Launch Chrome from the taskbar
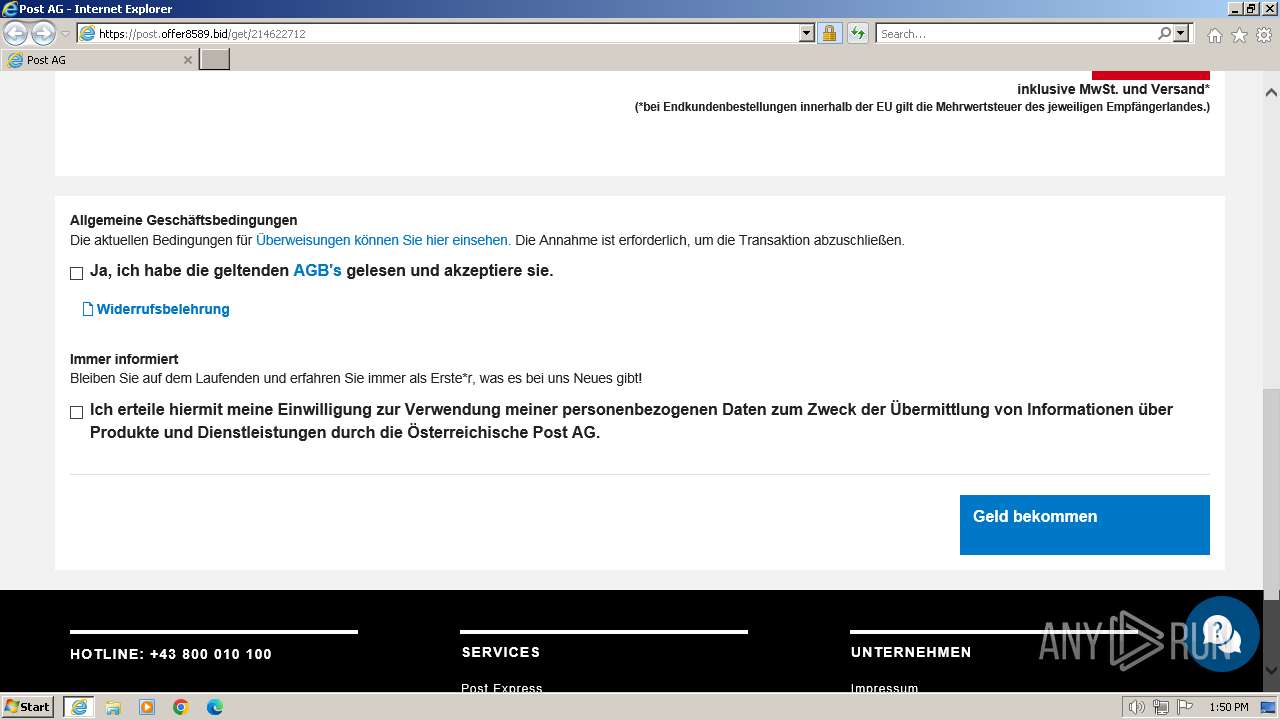 click(181, 707)
